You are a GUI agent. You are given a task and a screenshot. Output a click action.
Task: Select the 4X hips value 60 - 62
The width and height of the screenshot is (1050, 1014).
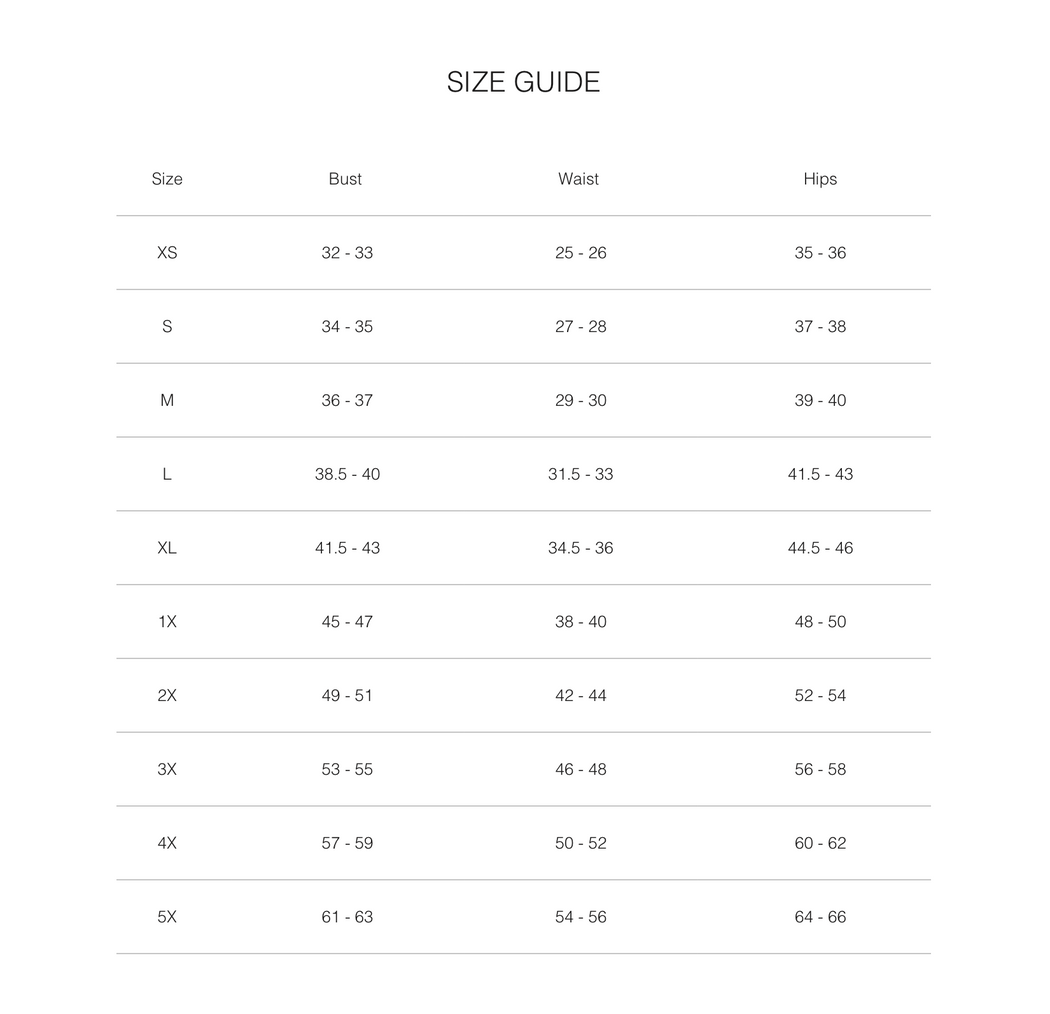pos(820,843)
